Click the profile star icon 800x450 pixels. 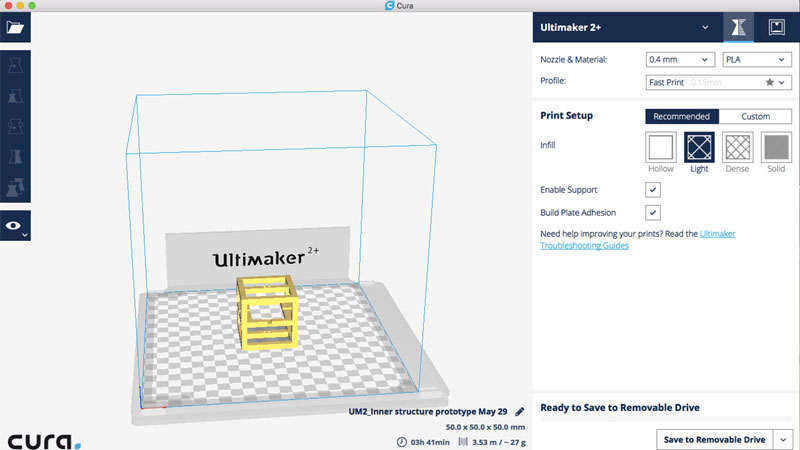coord(769,82)
